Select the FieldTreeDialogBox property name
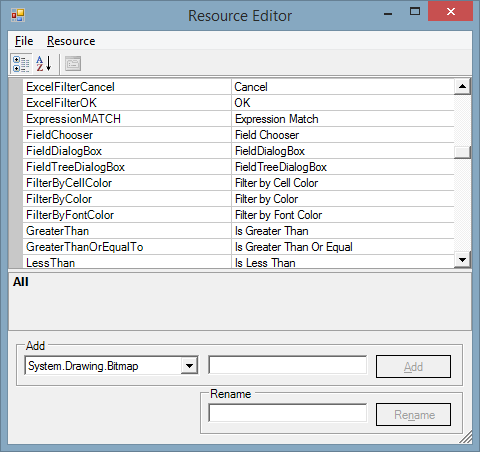Image resolution: width=480 pixels, height=452 pixels. (x=76, y=167)
